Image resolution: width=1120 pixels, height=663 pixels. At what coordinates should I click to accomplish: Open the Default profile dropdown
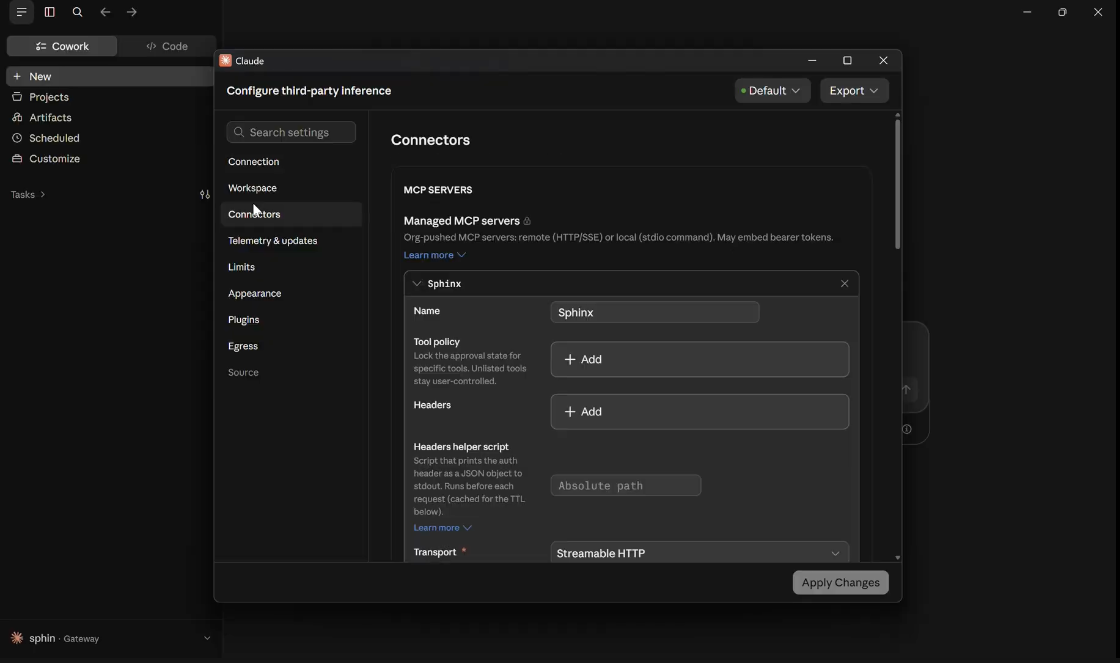pyautogui.click(x=772, y=91)
